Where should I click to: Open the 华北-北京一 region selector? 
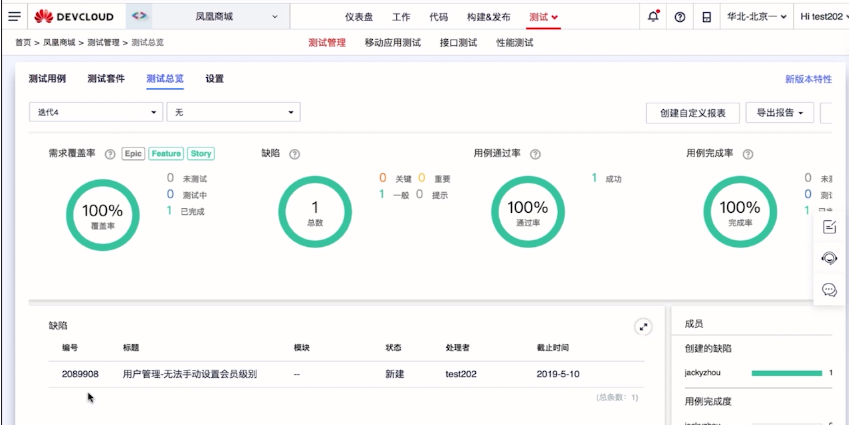(x=756, y=17)
